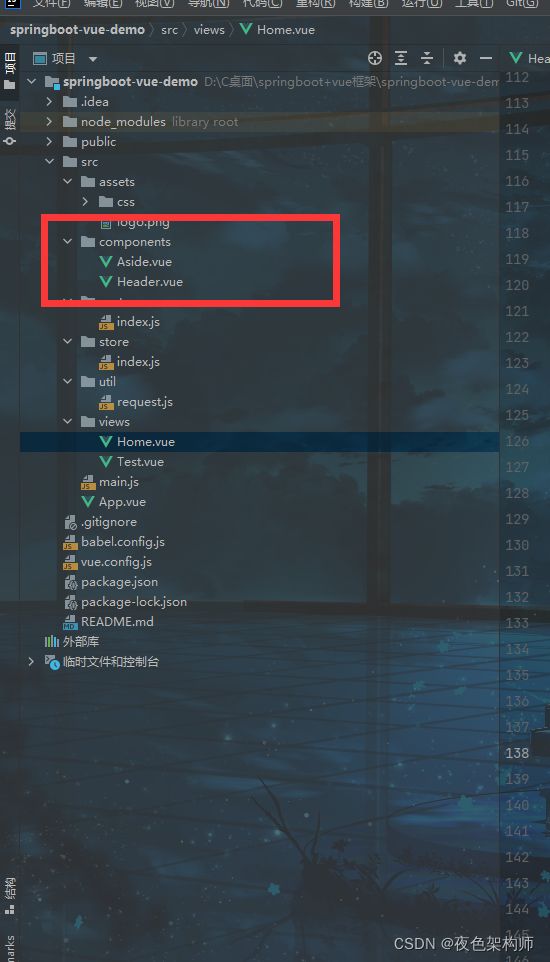Collapse the views folder
Image resolution: width=550 pixels, height=962 pixels.
[68, 422]
